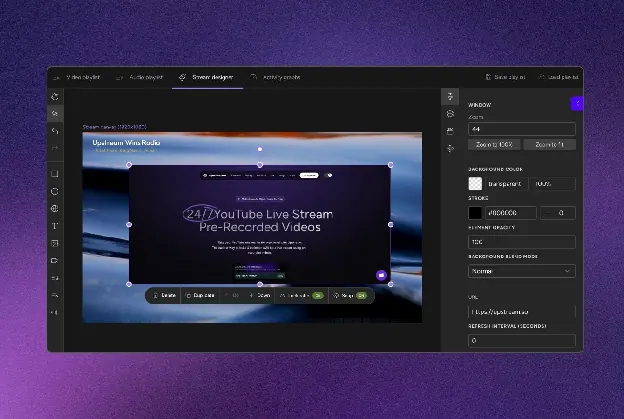Switch to the Audio playlist tab
The height and width of the screenshot is (419, 624).
click(140, 77)
